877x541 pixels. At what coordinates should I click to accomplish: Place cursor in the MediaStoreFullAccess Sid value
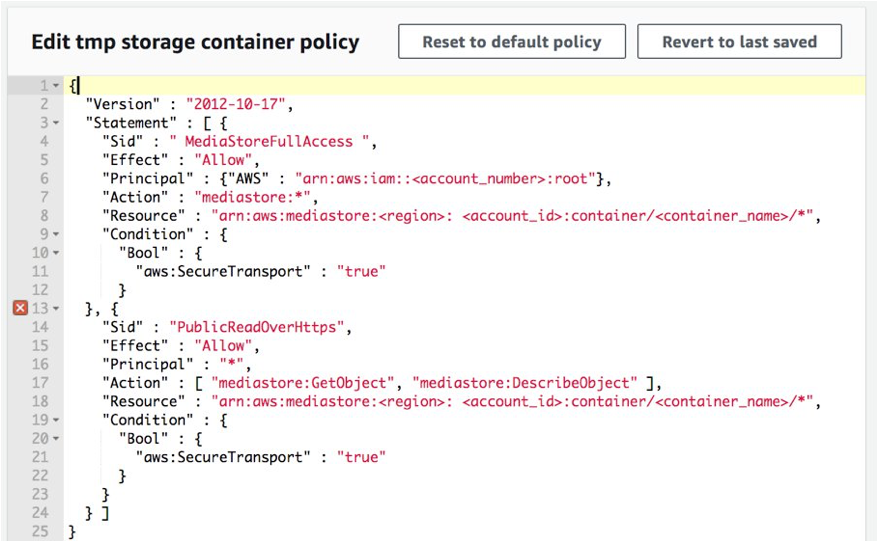tap(269, 142)
